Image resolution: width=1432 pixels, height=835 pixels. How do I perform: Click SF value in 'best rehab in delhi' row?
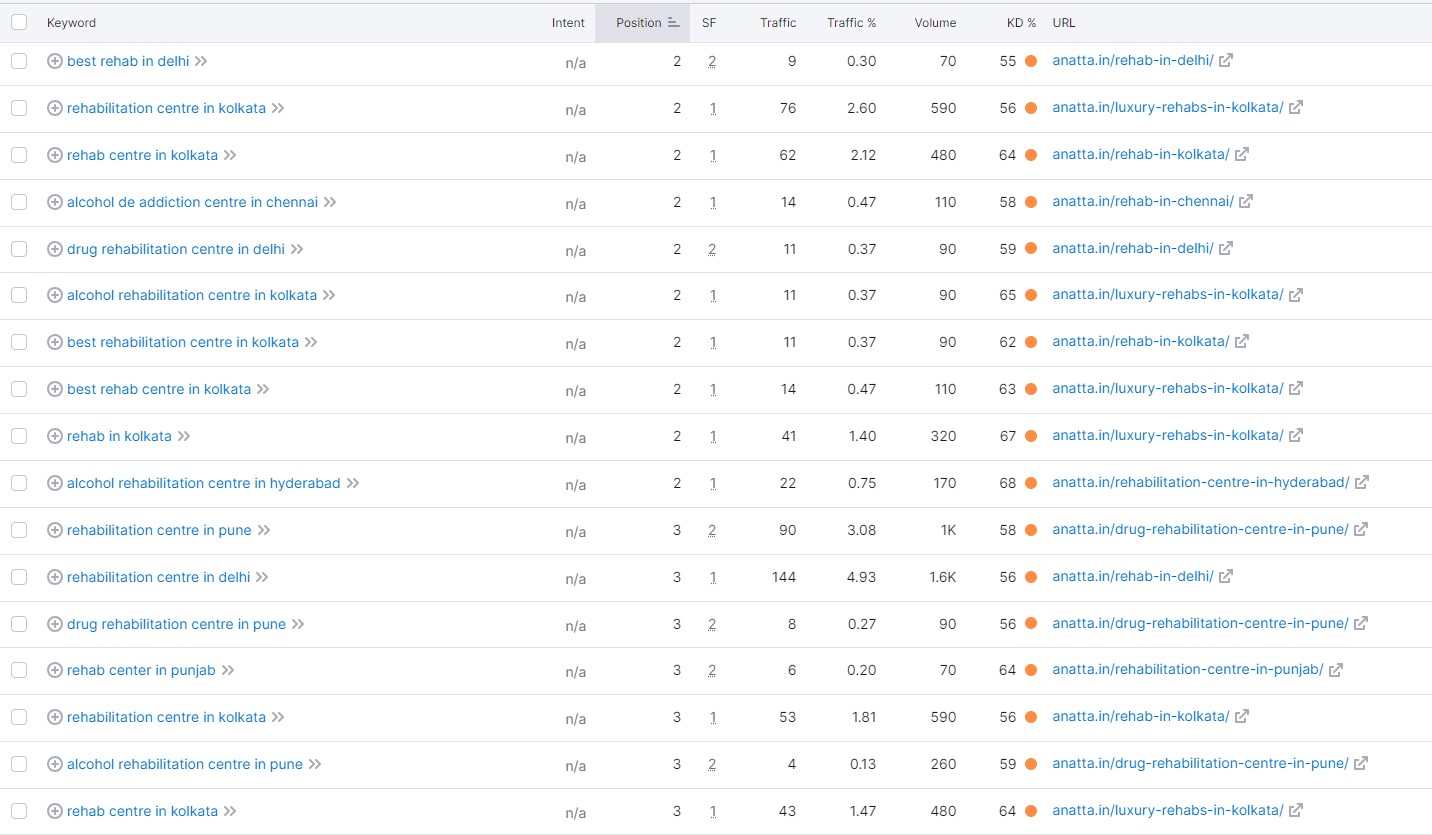pyautogui.click(x=712, y=61)
